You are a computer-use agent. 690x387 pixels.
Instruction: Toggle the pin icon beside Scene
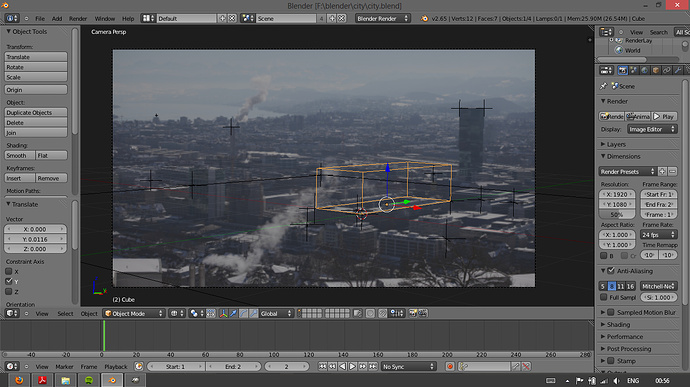click(x=603, y=86)
